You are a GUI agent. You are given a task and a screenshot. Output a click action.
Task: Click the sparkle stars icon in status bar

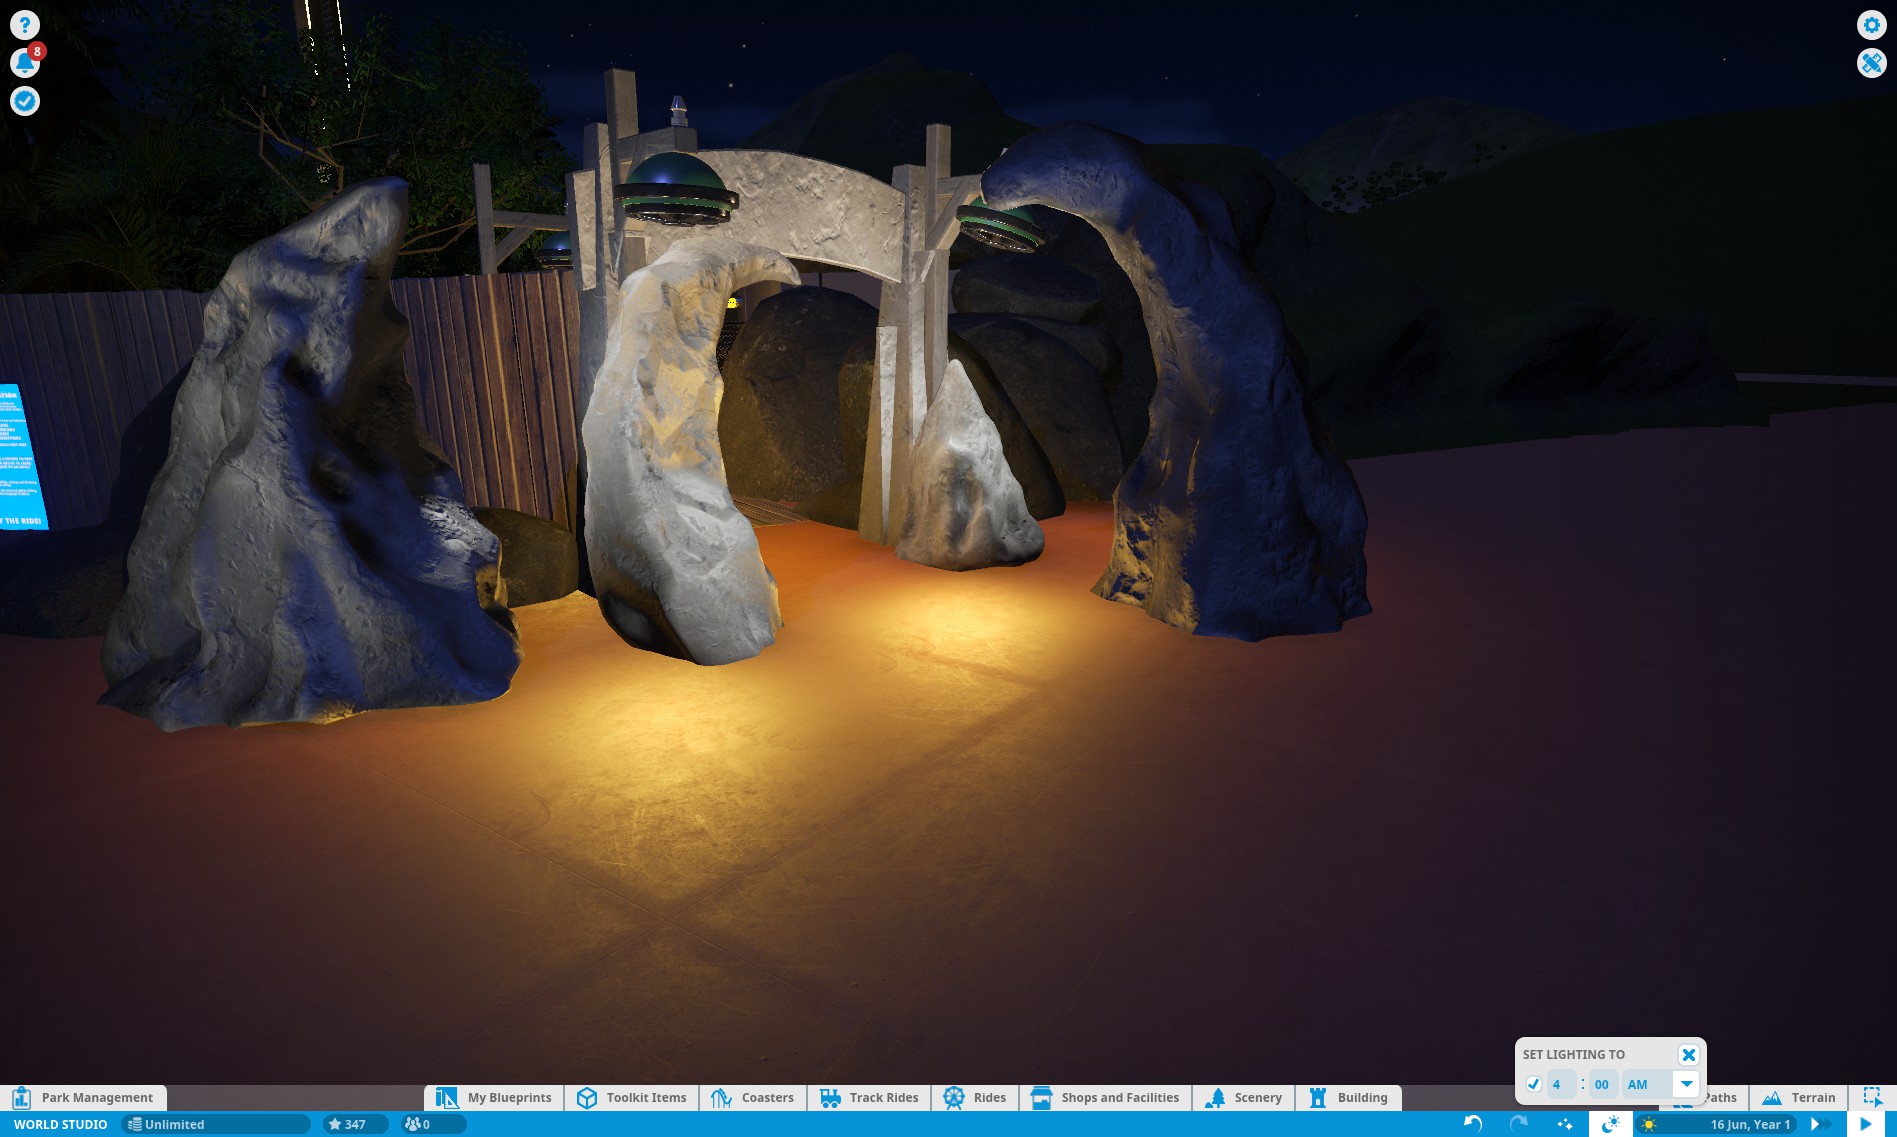click(x=1565, y=1124)
